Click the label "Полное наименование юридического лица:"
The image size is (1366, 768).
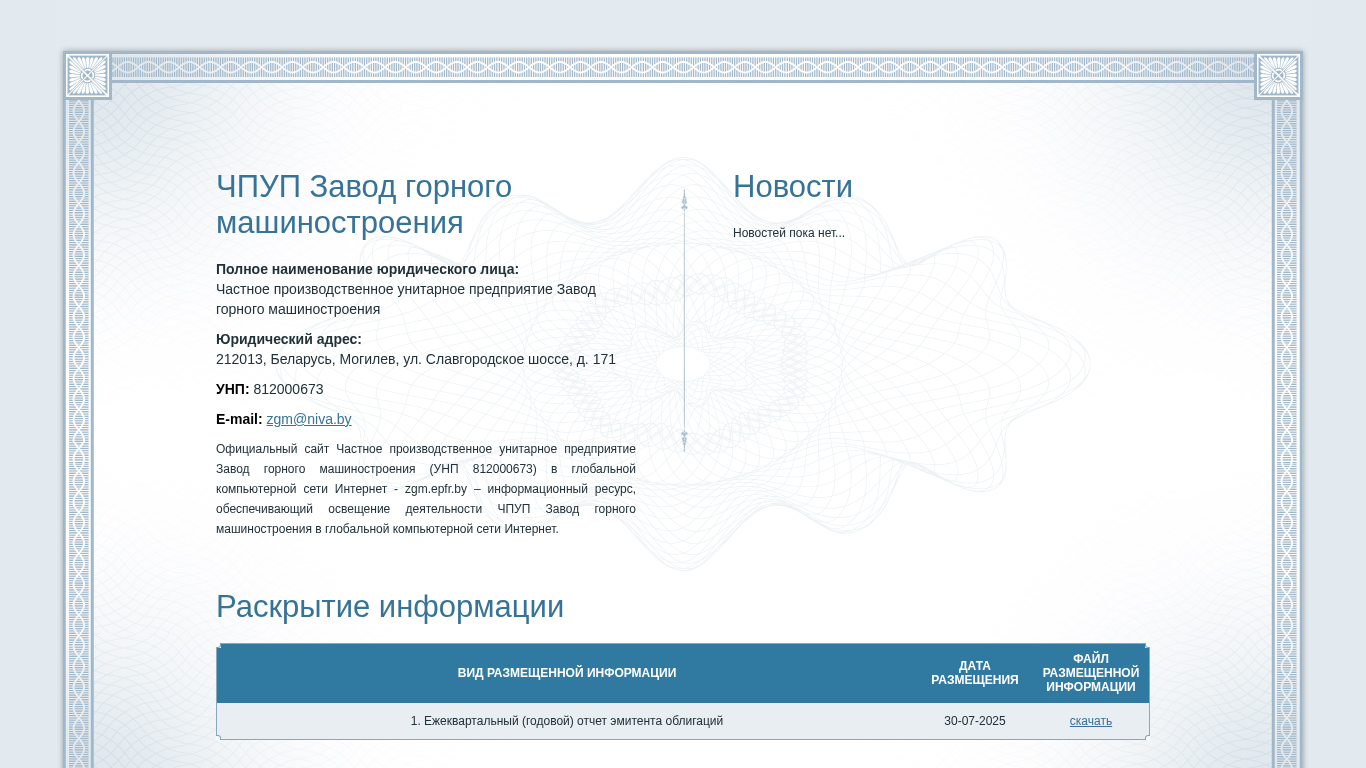367,269
